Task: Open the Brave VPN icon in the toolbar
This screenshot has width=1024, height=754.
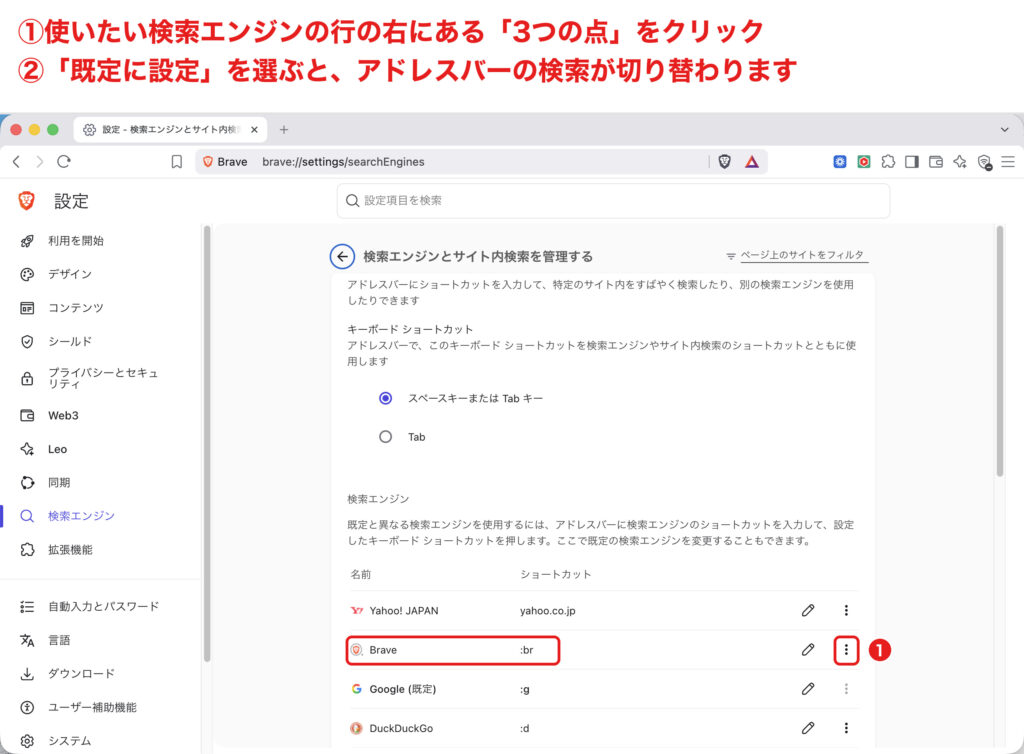Action: [984, 162]
